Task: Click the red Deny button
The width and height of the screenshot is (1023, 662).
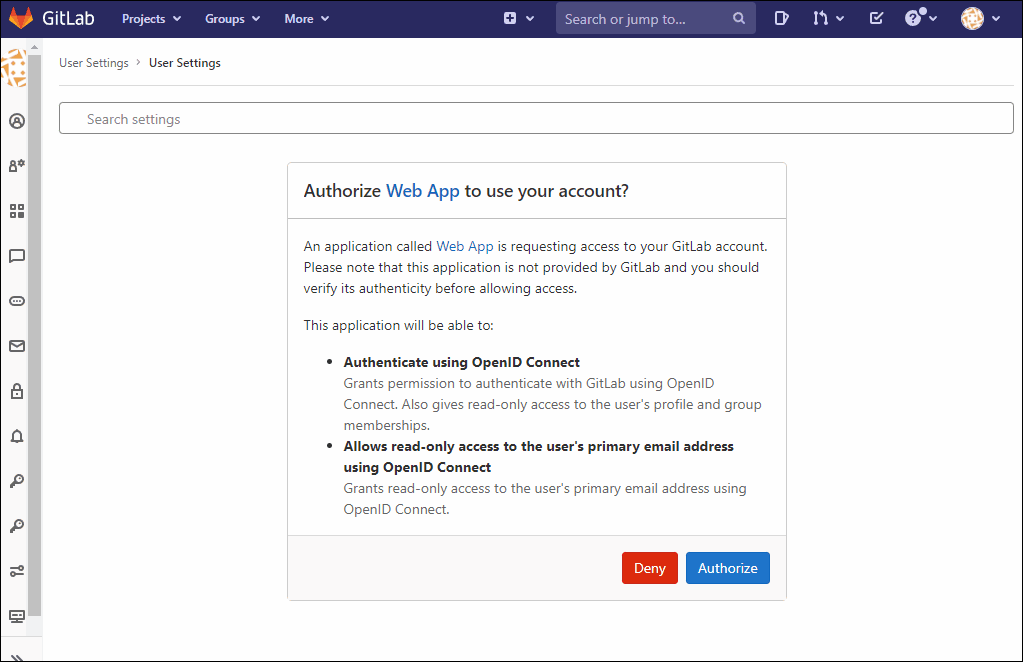Action: 650,567
